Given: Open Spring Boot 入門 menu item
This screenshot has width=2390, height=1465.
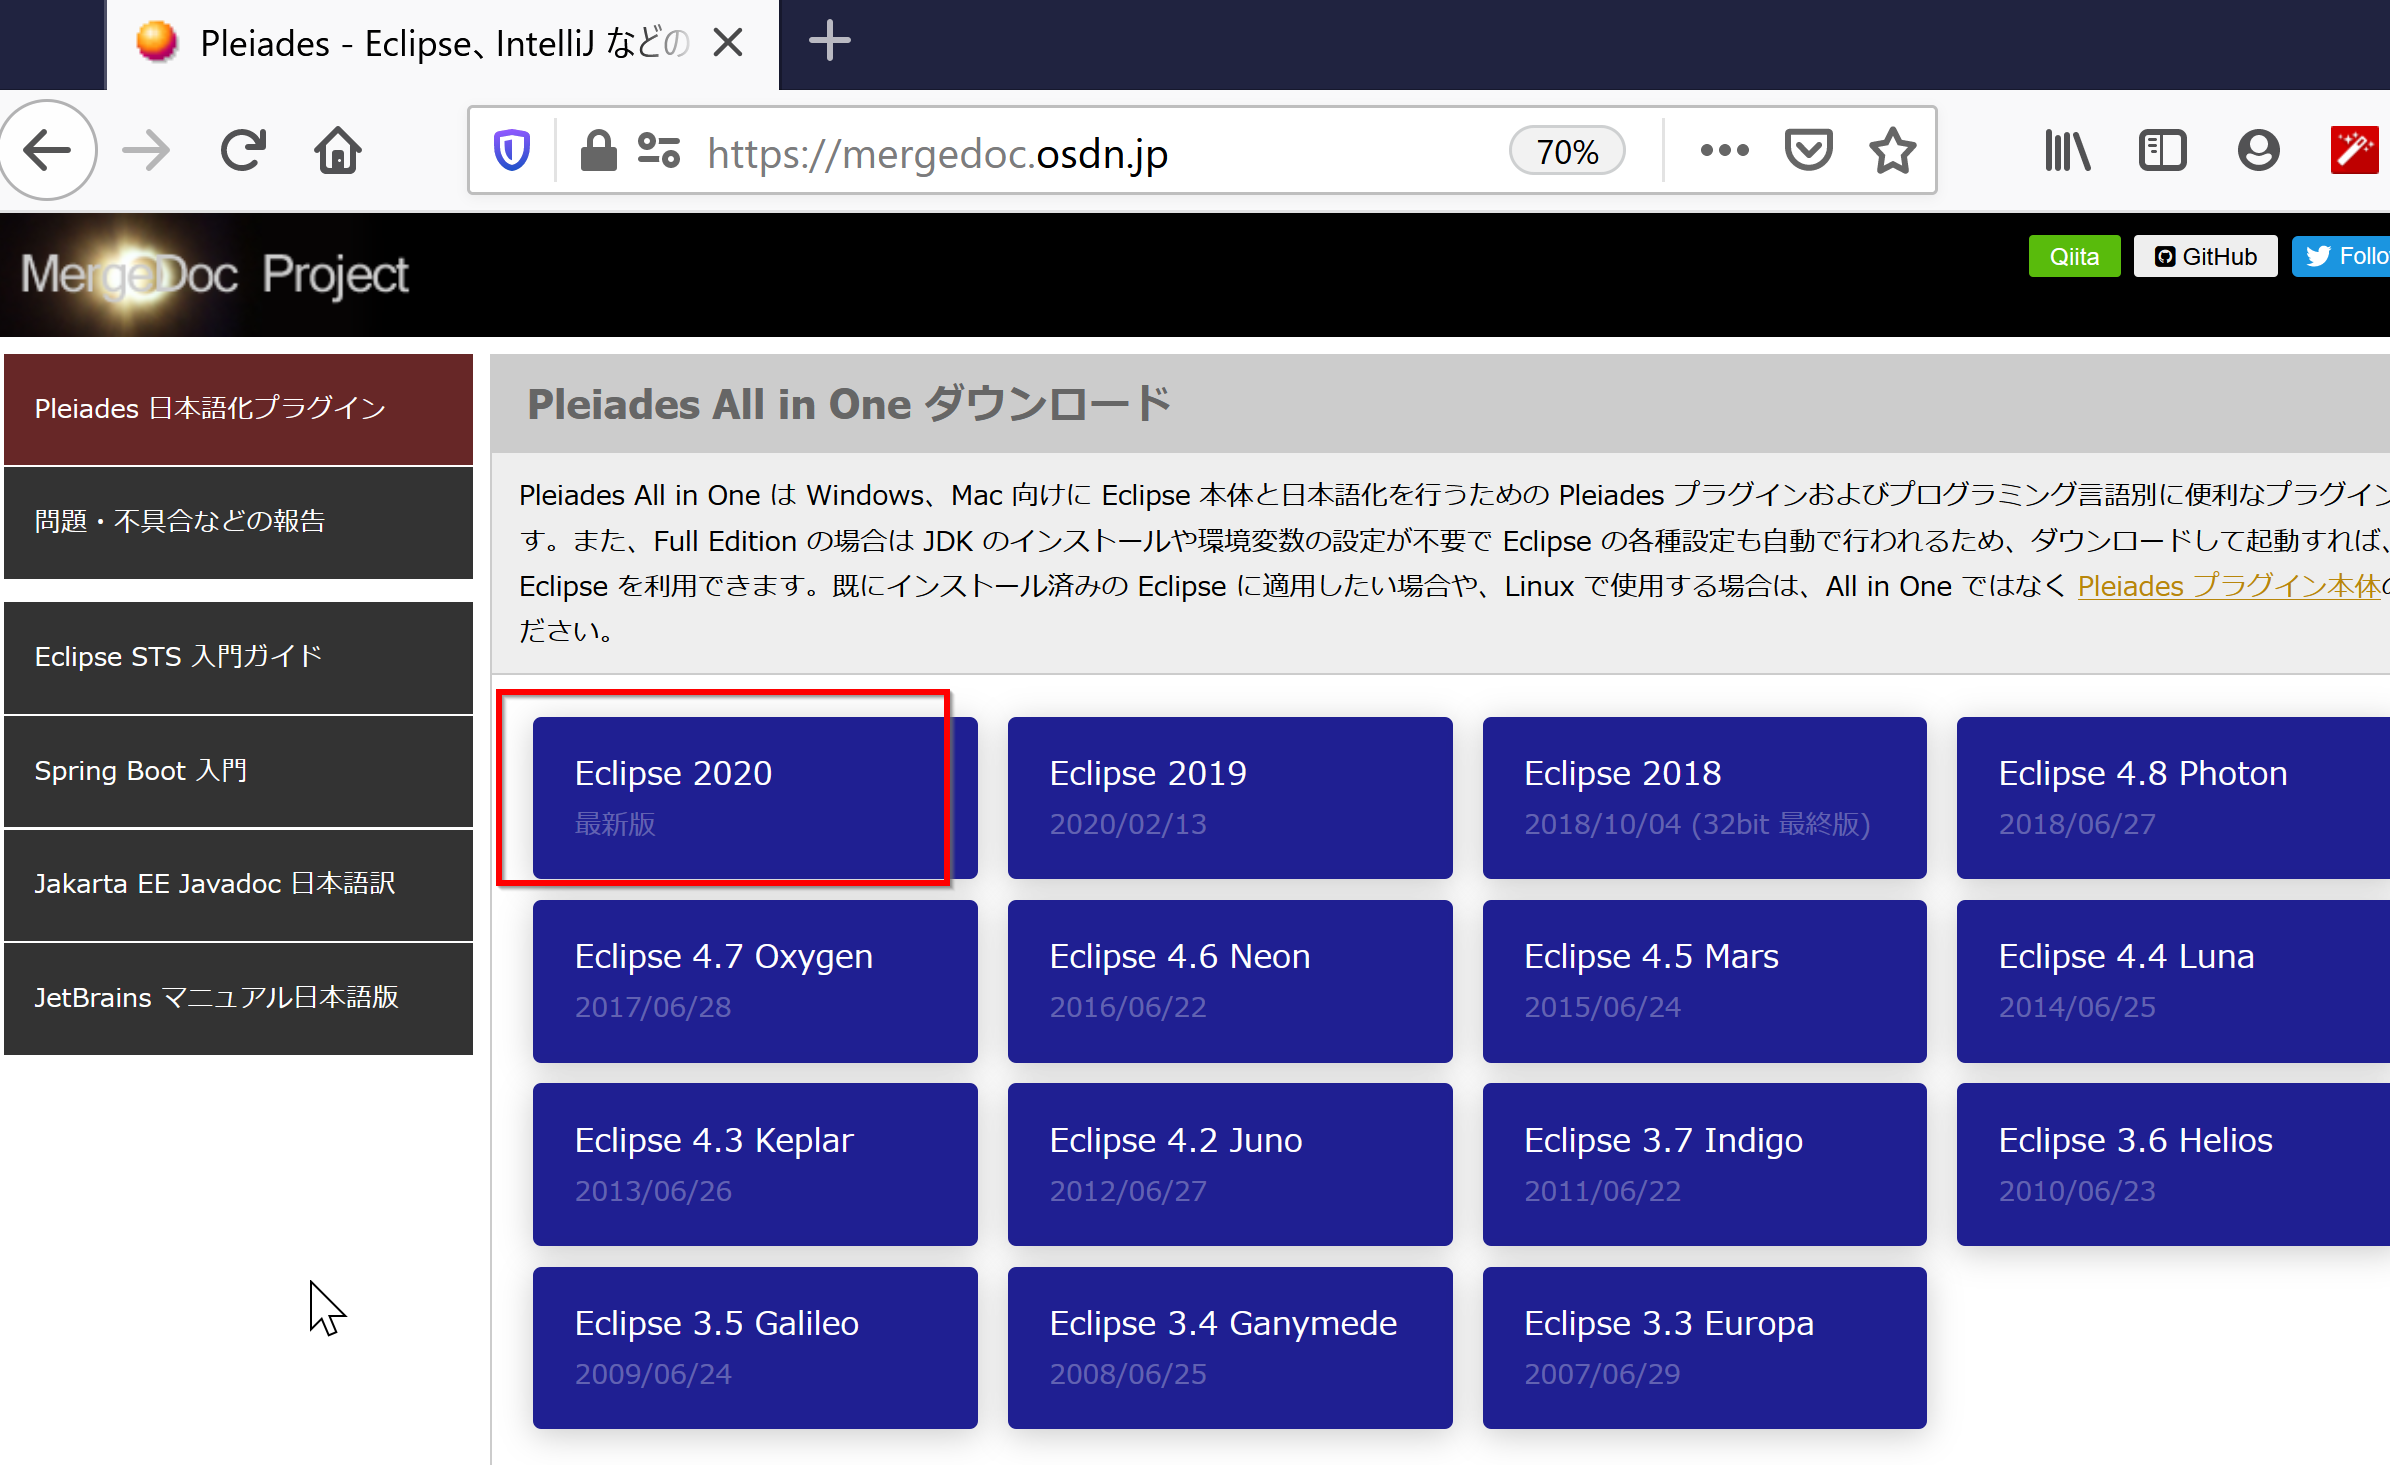Looking at the screenshot, I should (x=238, y=771).
